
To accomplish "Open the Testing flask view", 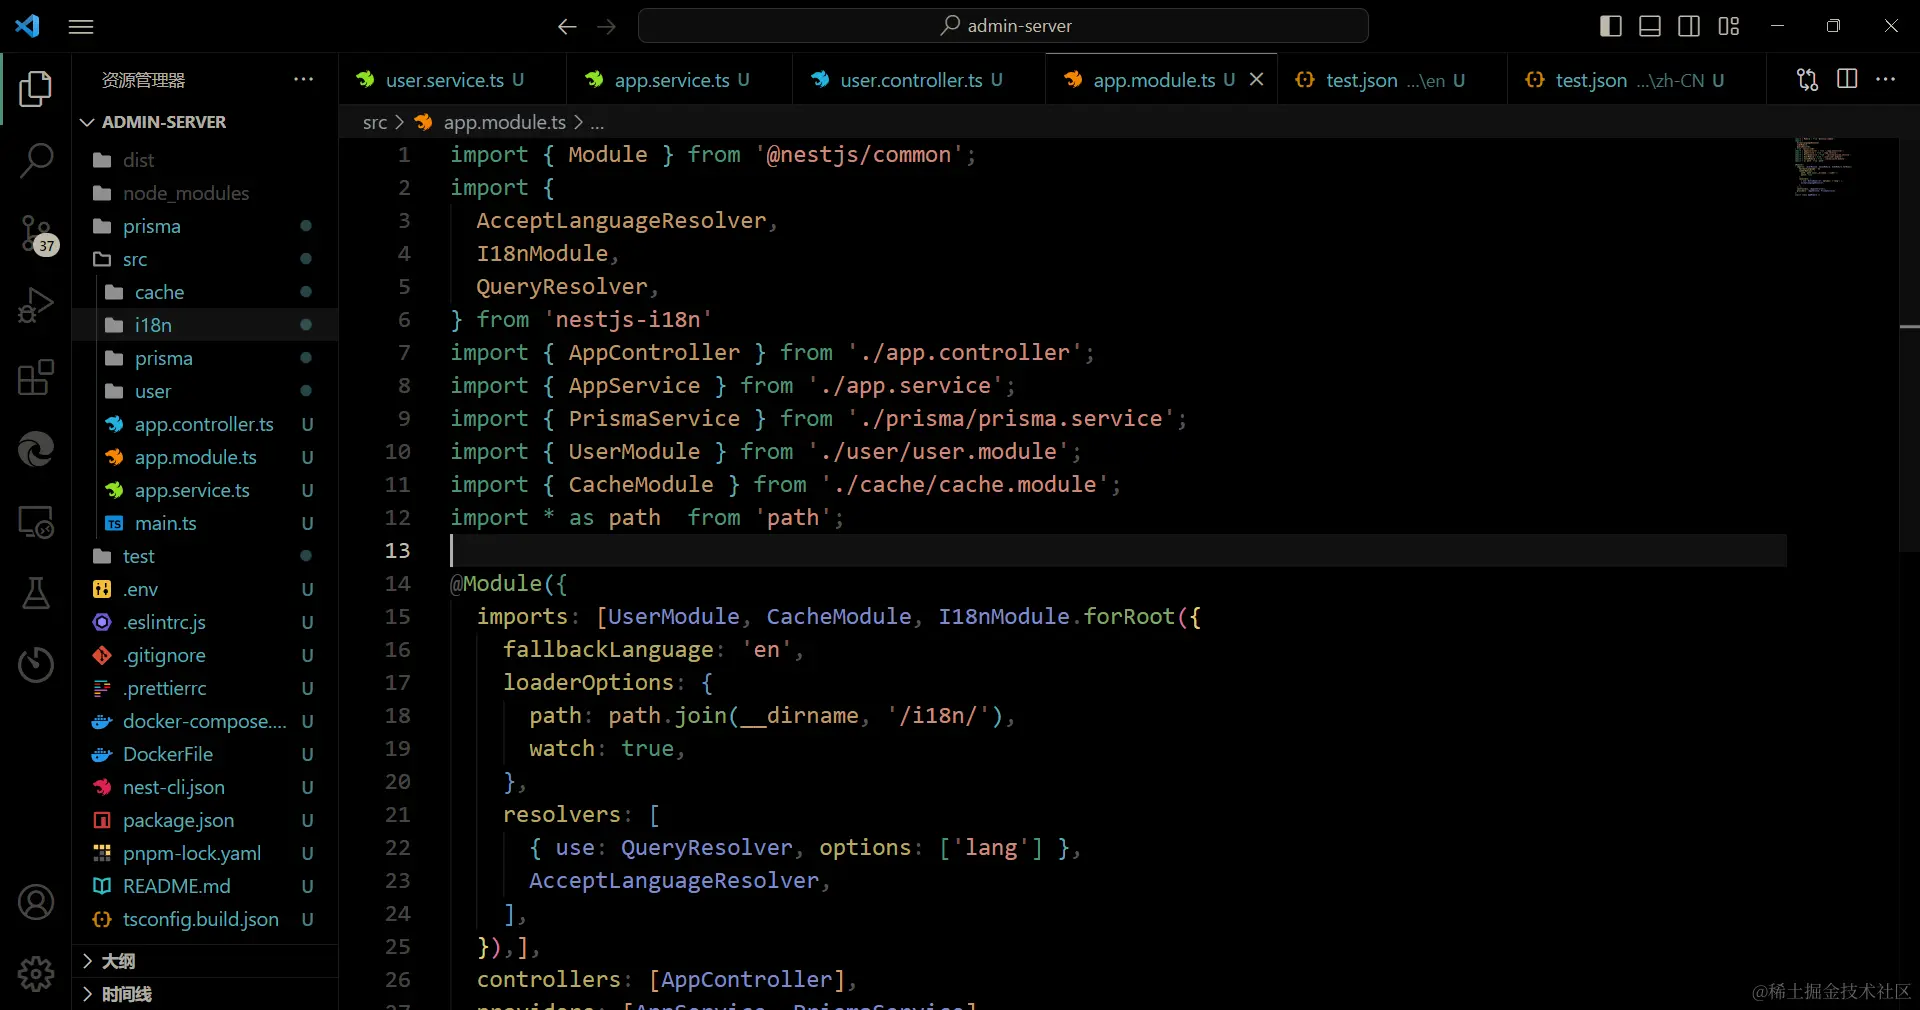I will pos(36,593).
